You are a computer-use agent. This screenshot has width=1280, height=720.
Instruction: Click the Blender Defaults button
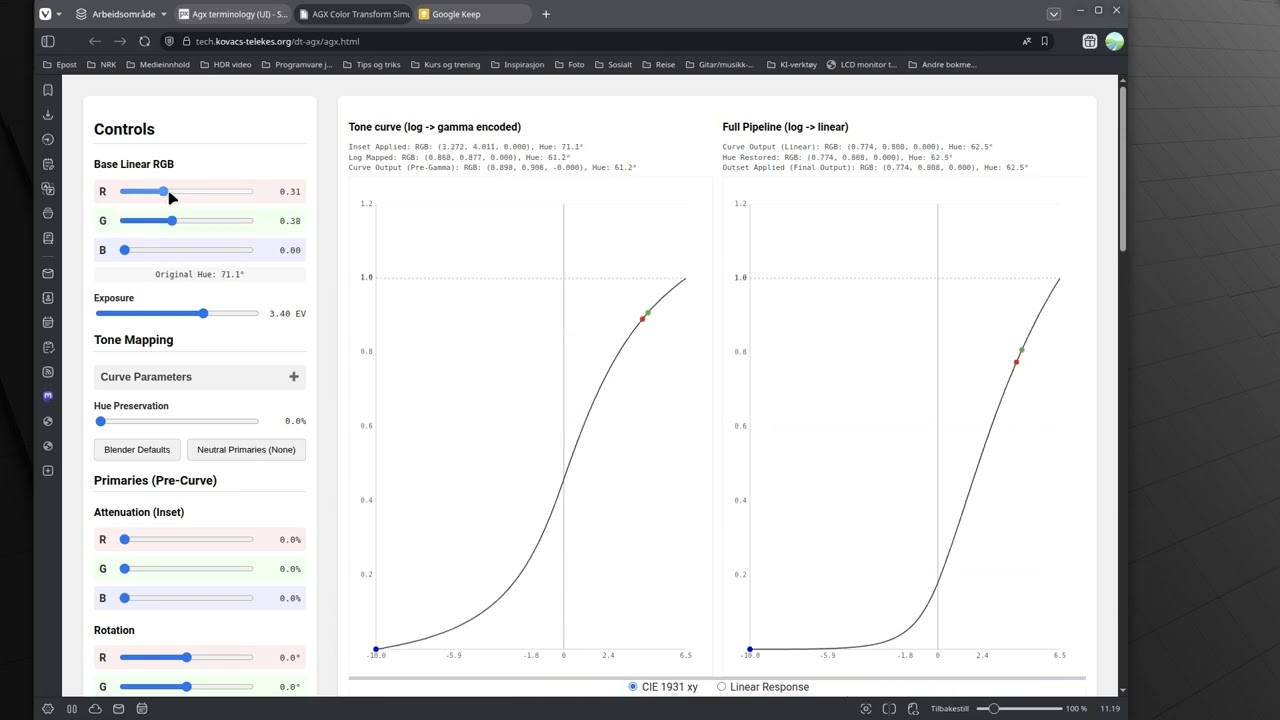point(137,450)
